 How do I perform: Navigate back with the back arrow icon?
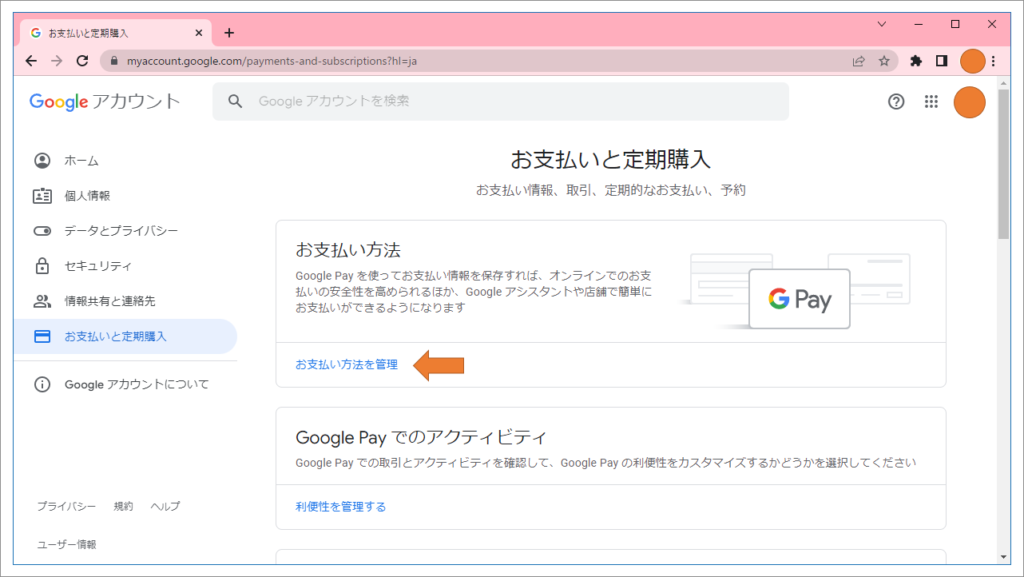(31, 61)
